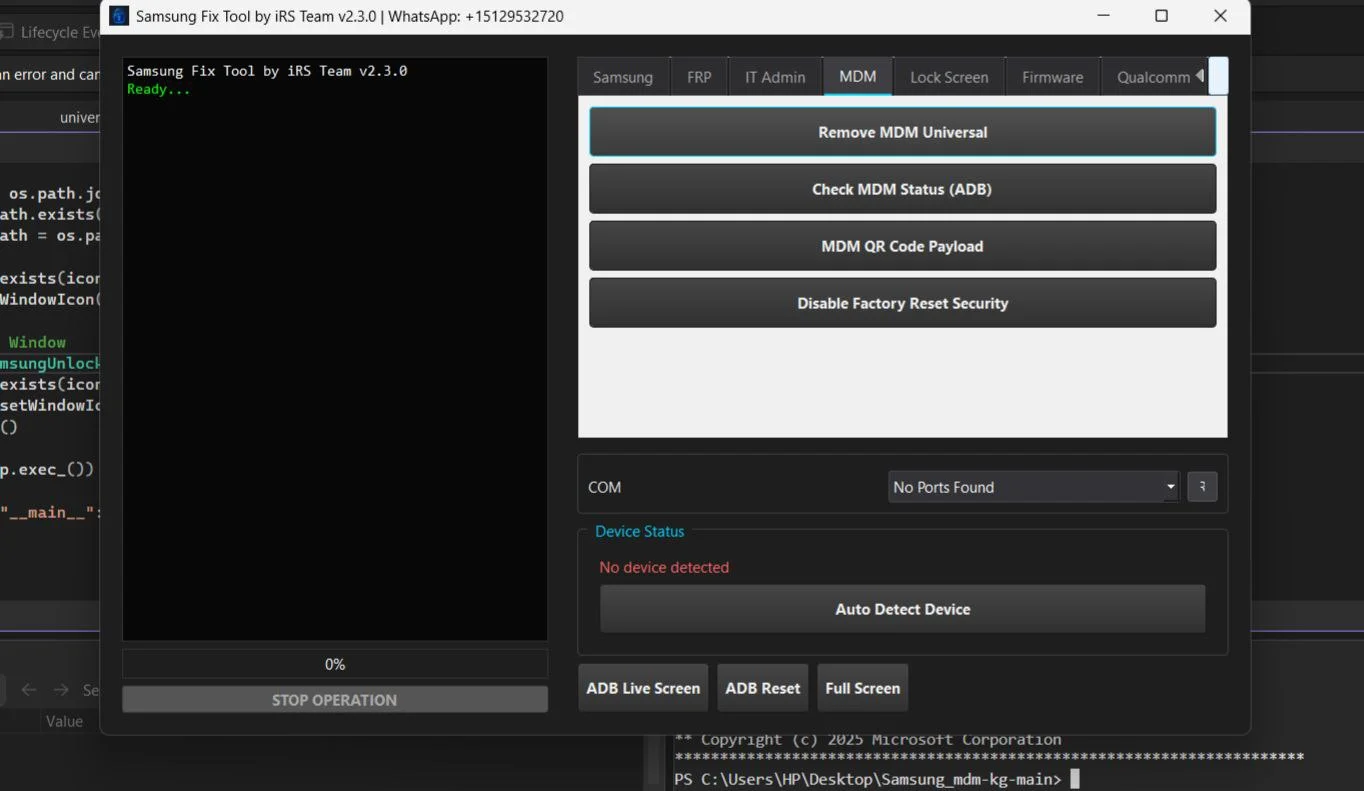Go to the IT Admin tab
The width and height of the screenshot is (1364, 791).
point(774,77)
